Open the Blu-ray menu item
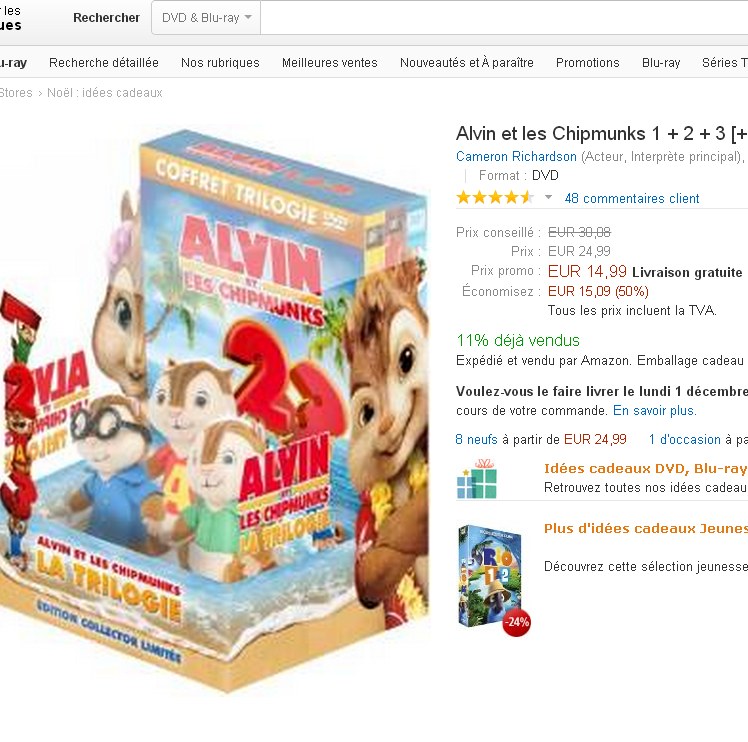 (x=661, y=63)
